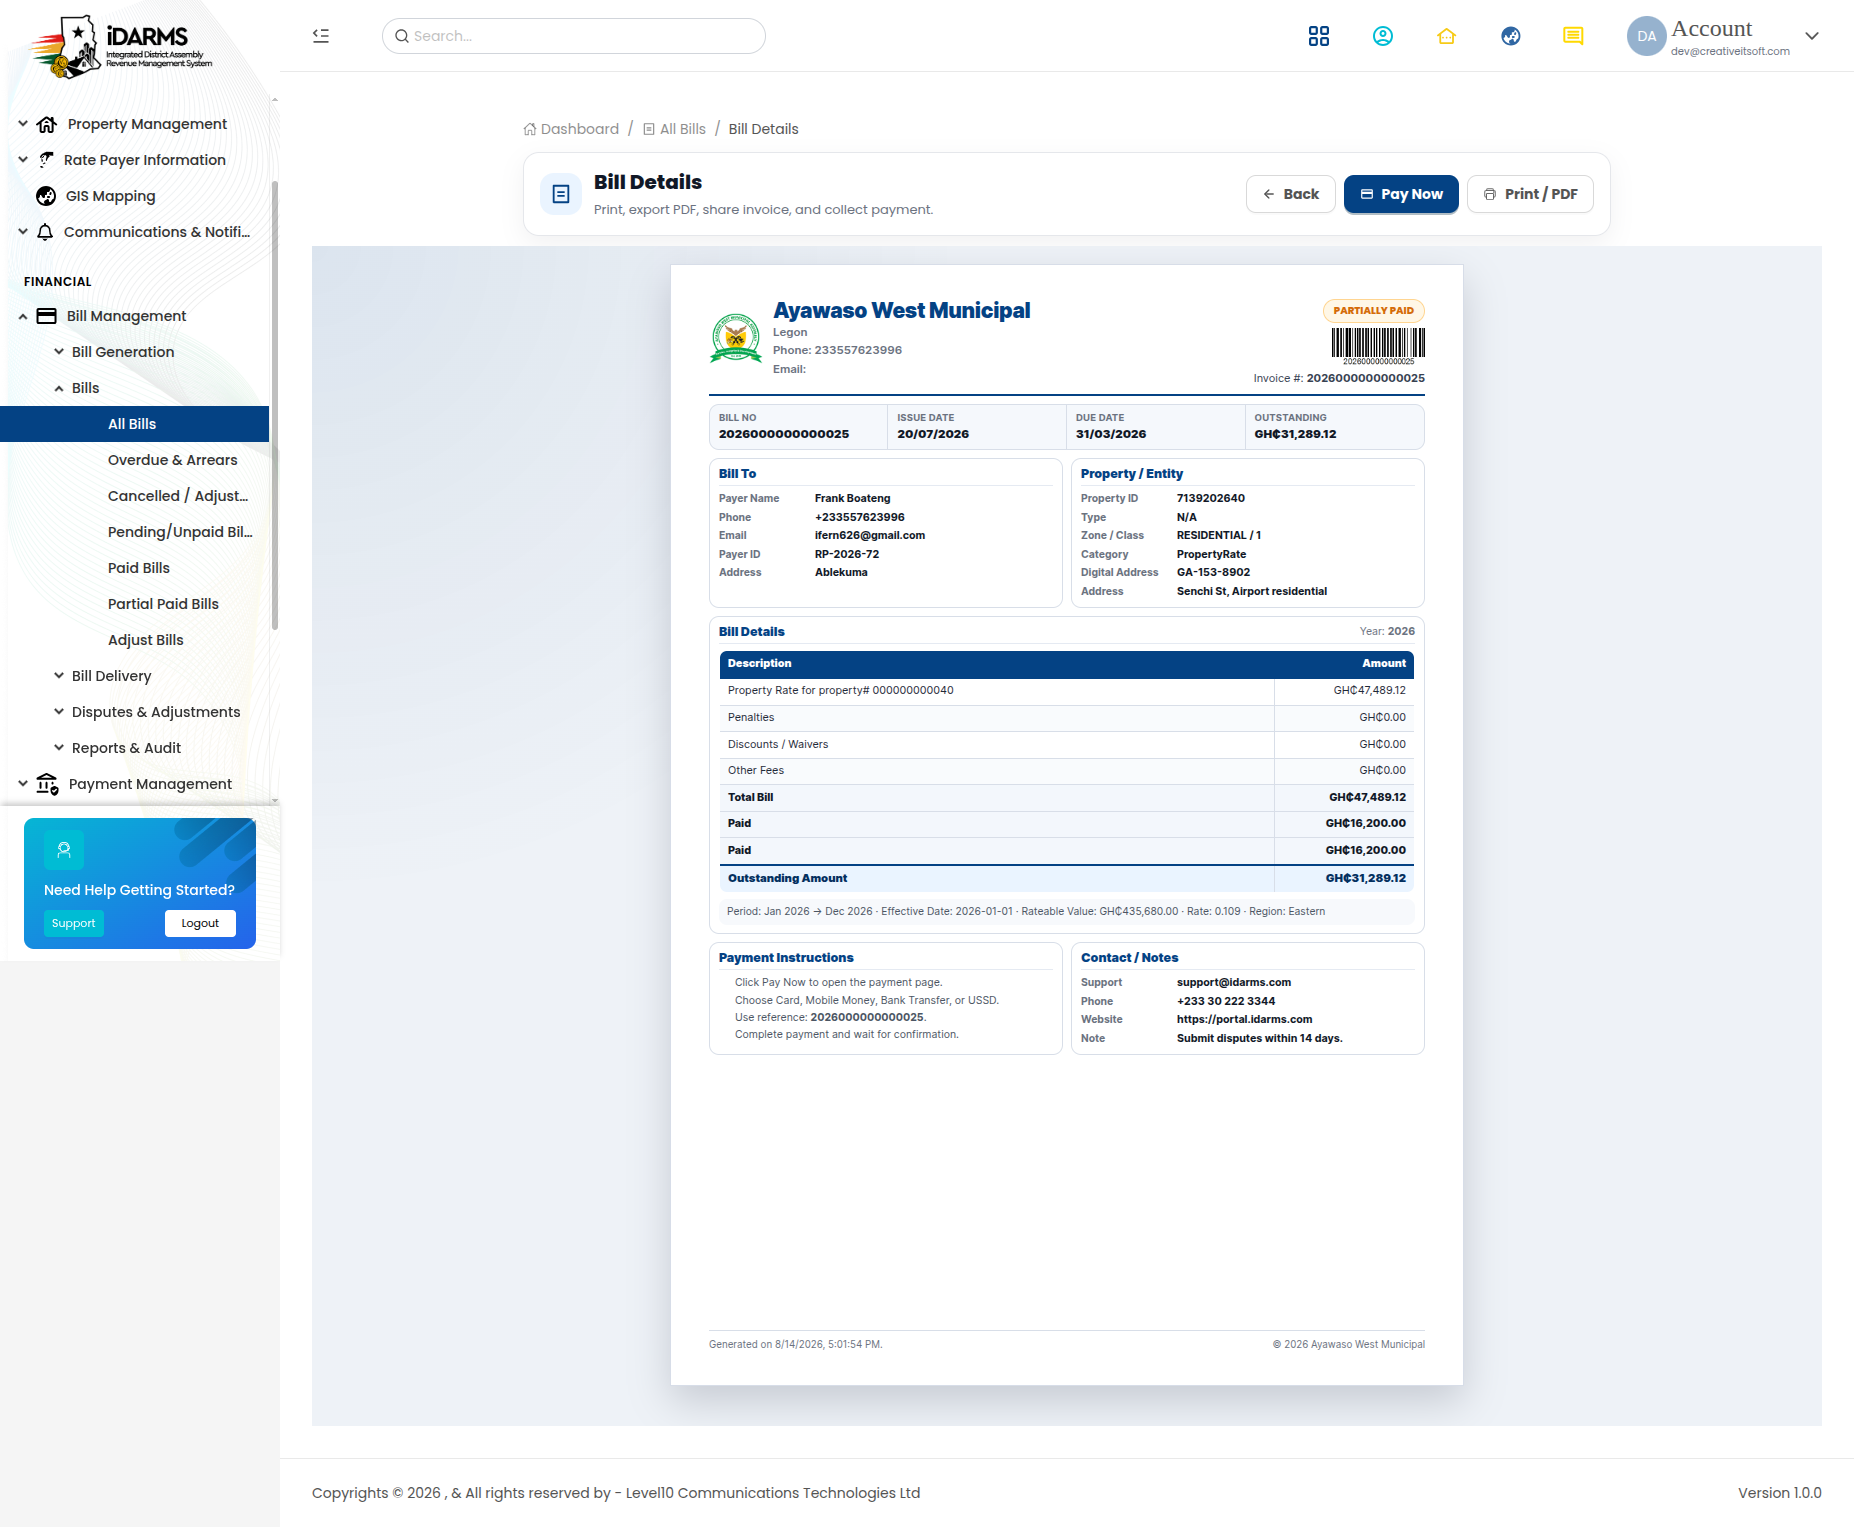This screenshot has width=1854, height=1527.
Task: Click the Search input field
Action: pos(574,36)
